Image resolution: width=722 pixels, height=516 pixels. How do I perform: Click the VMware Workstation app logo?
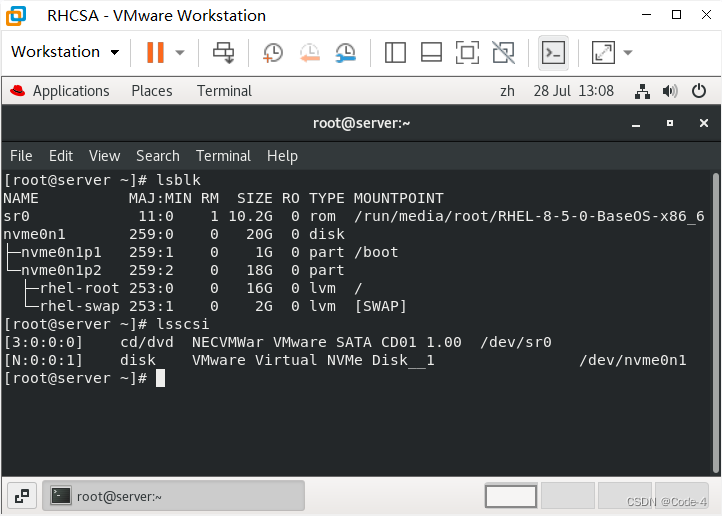(x=16, y=16)
